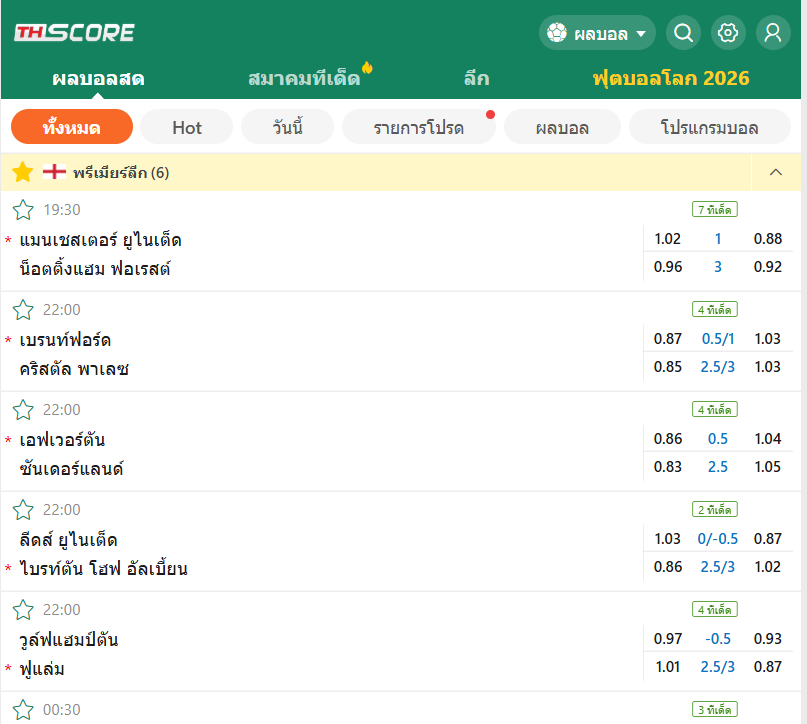Select the วันนี้ filter
This screenshot has height=724, width=807.
click(287, 127)
